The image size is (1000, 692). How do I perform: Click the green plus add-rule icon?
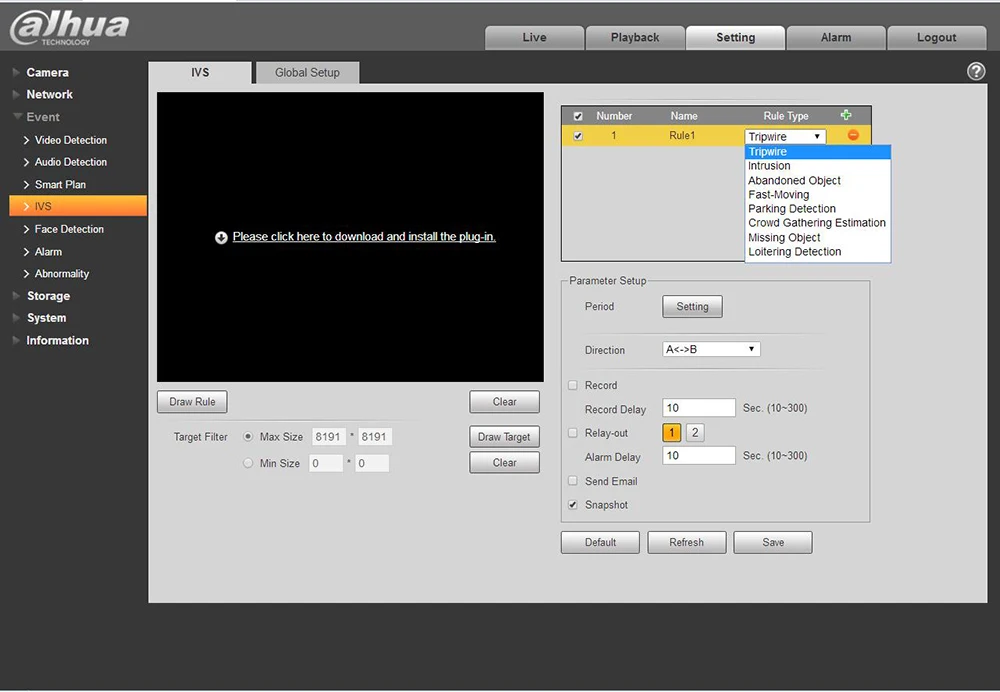(x=846, y=115)
